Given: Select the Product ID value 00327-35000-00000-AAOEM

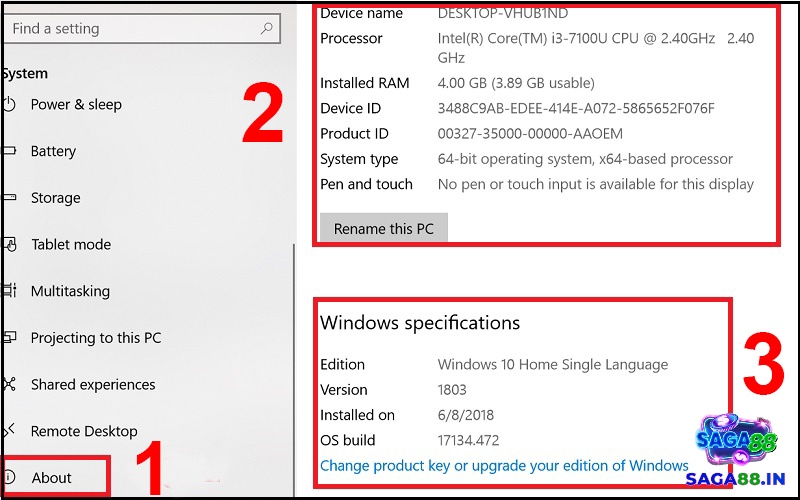Looking at the screenshot, I should pyautogui.click(x=530, y=134).
